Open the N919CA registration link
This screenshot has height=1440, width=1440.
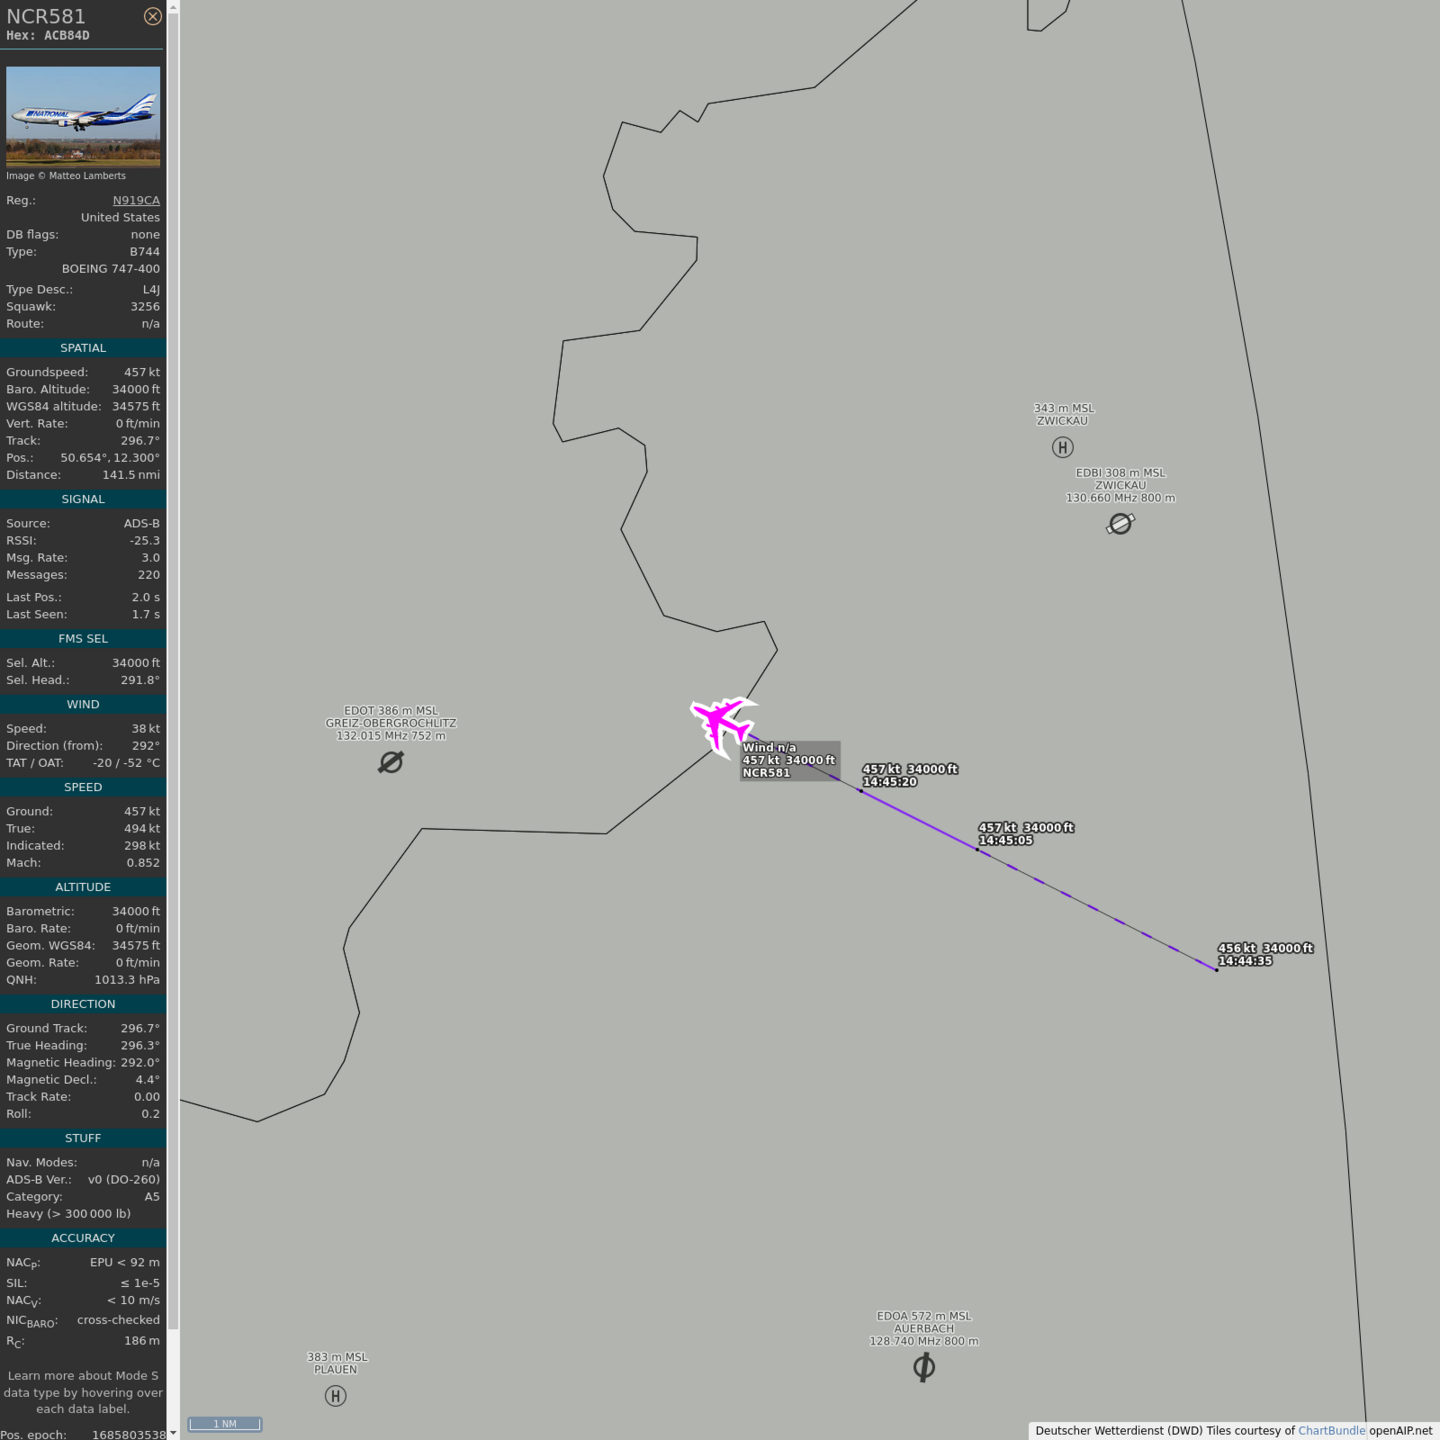(136, 200)
